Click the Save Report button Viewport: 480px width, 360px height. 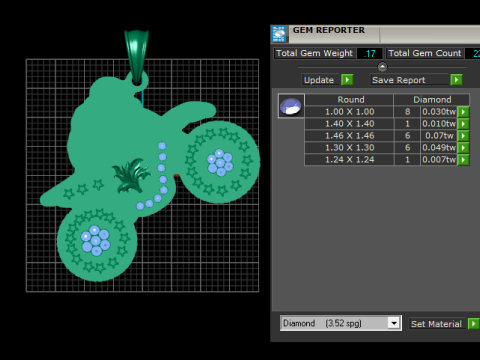click(410, 80)
